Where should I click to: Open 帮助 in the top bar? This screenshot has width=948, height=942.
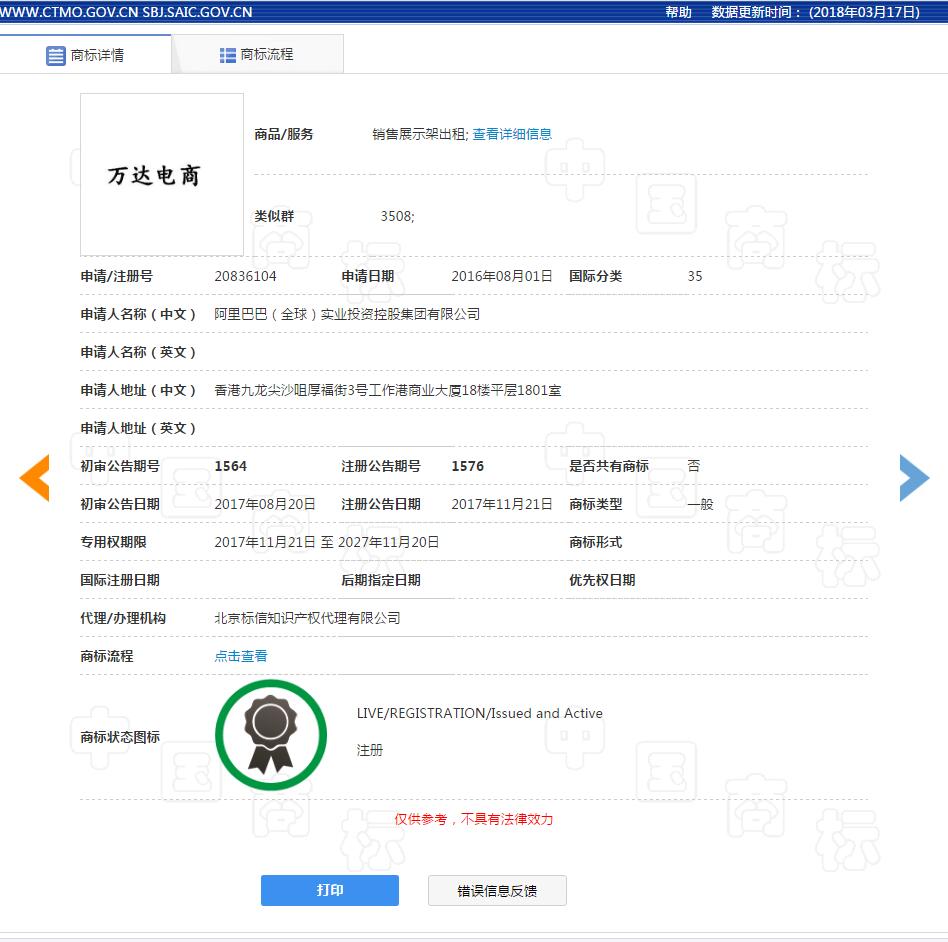678,12
